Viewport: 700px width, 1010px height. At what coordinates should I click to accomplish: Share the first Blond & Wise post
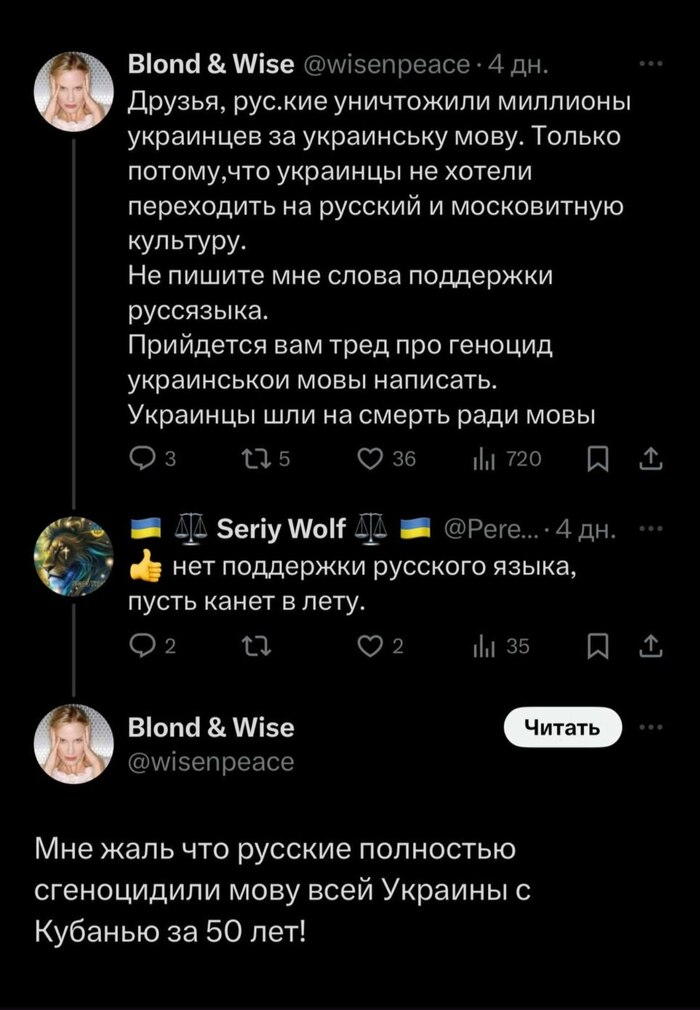(x=651, y=458)
